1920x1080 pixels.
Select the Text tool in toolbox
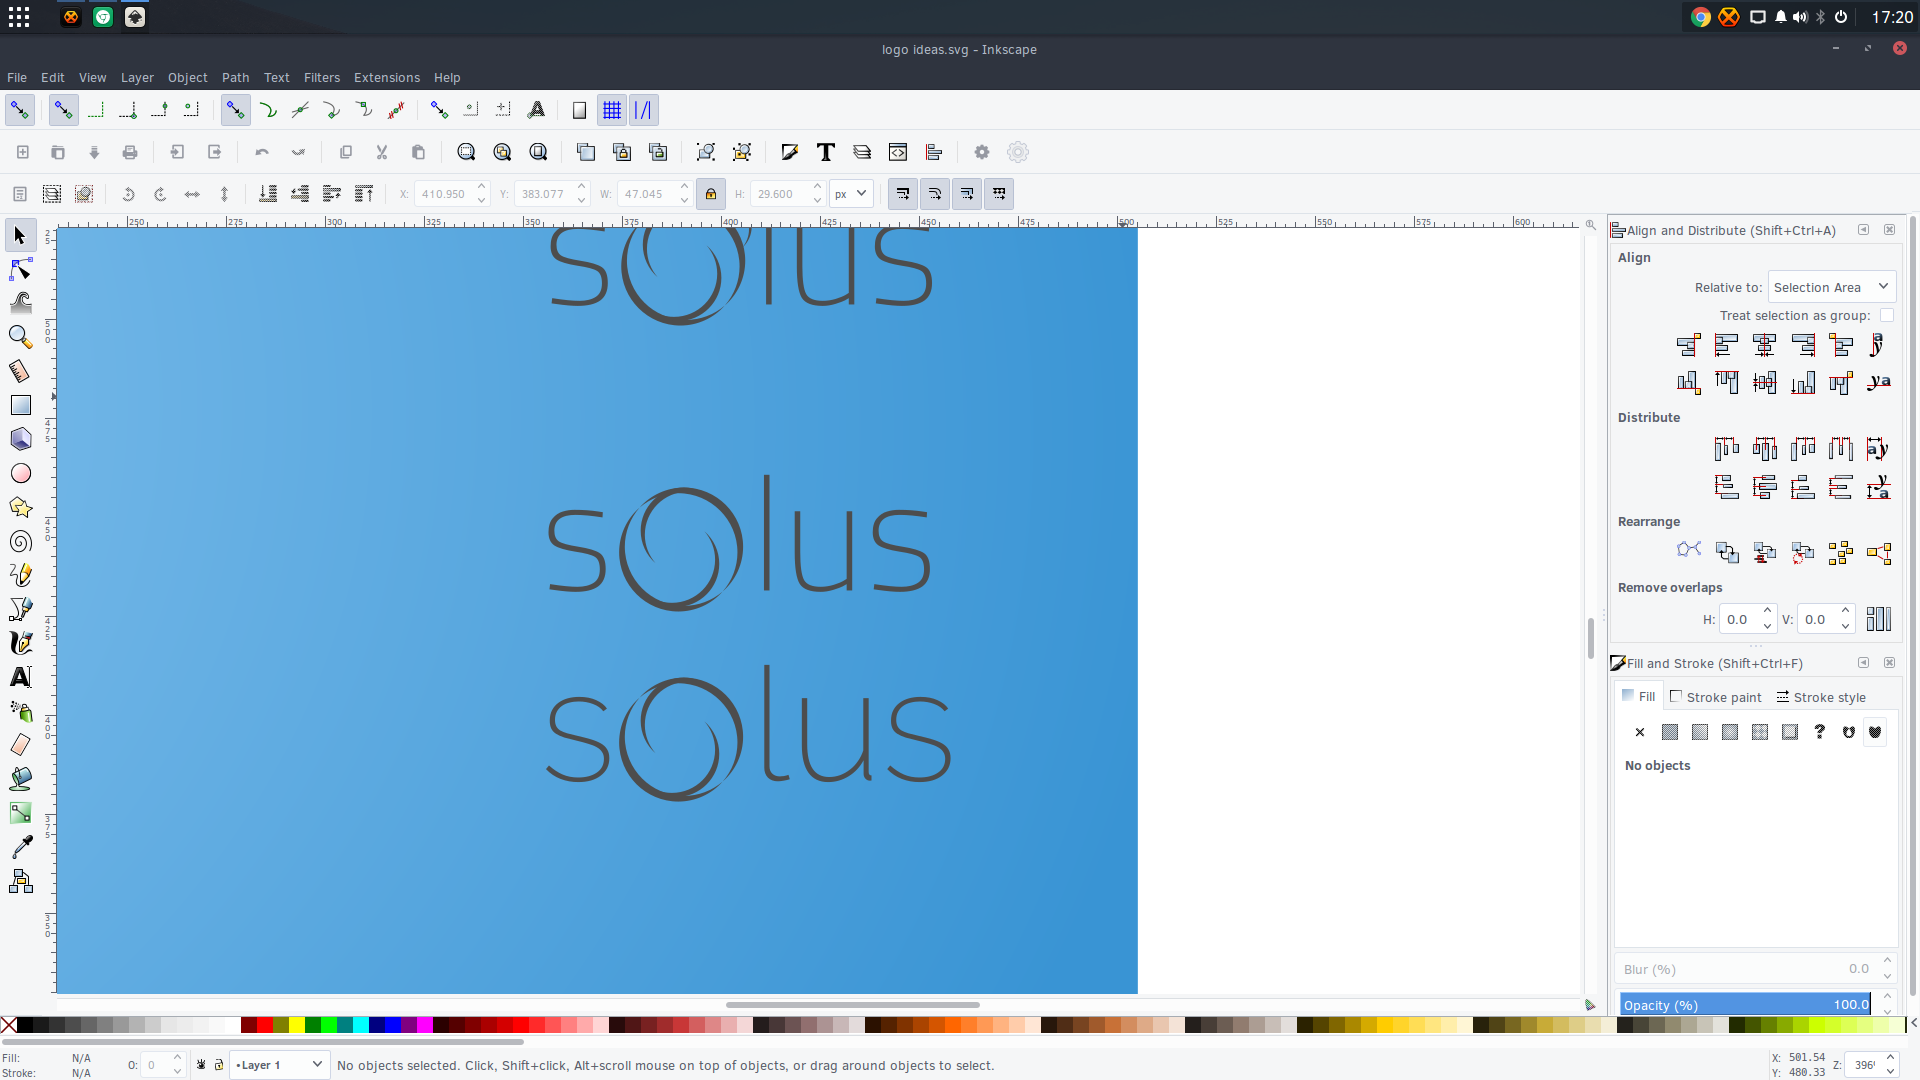click(20, 677)
